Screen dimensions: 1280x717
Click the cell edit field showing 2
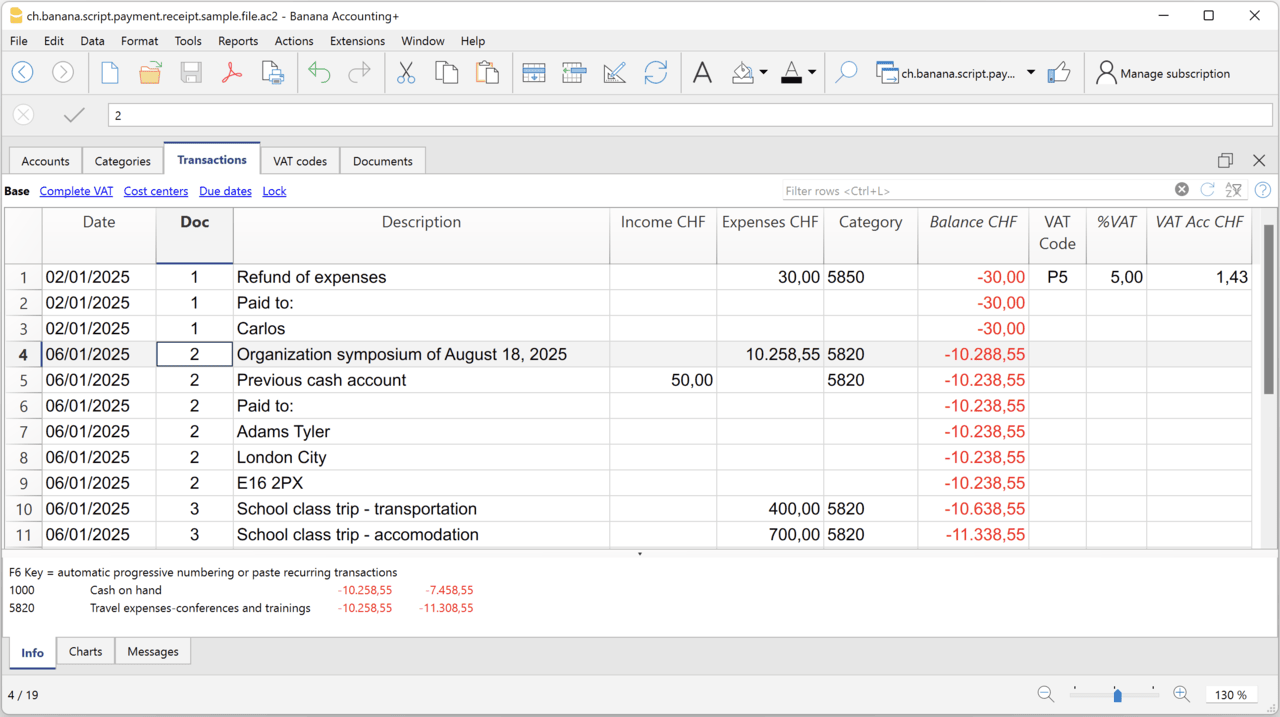point(688,115)
